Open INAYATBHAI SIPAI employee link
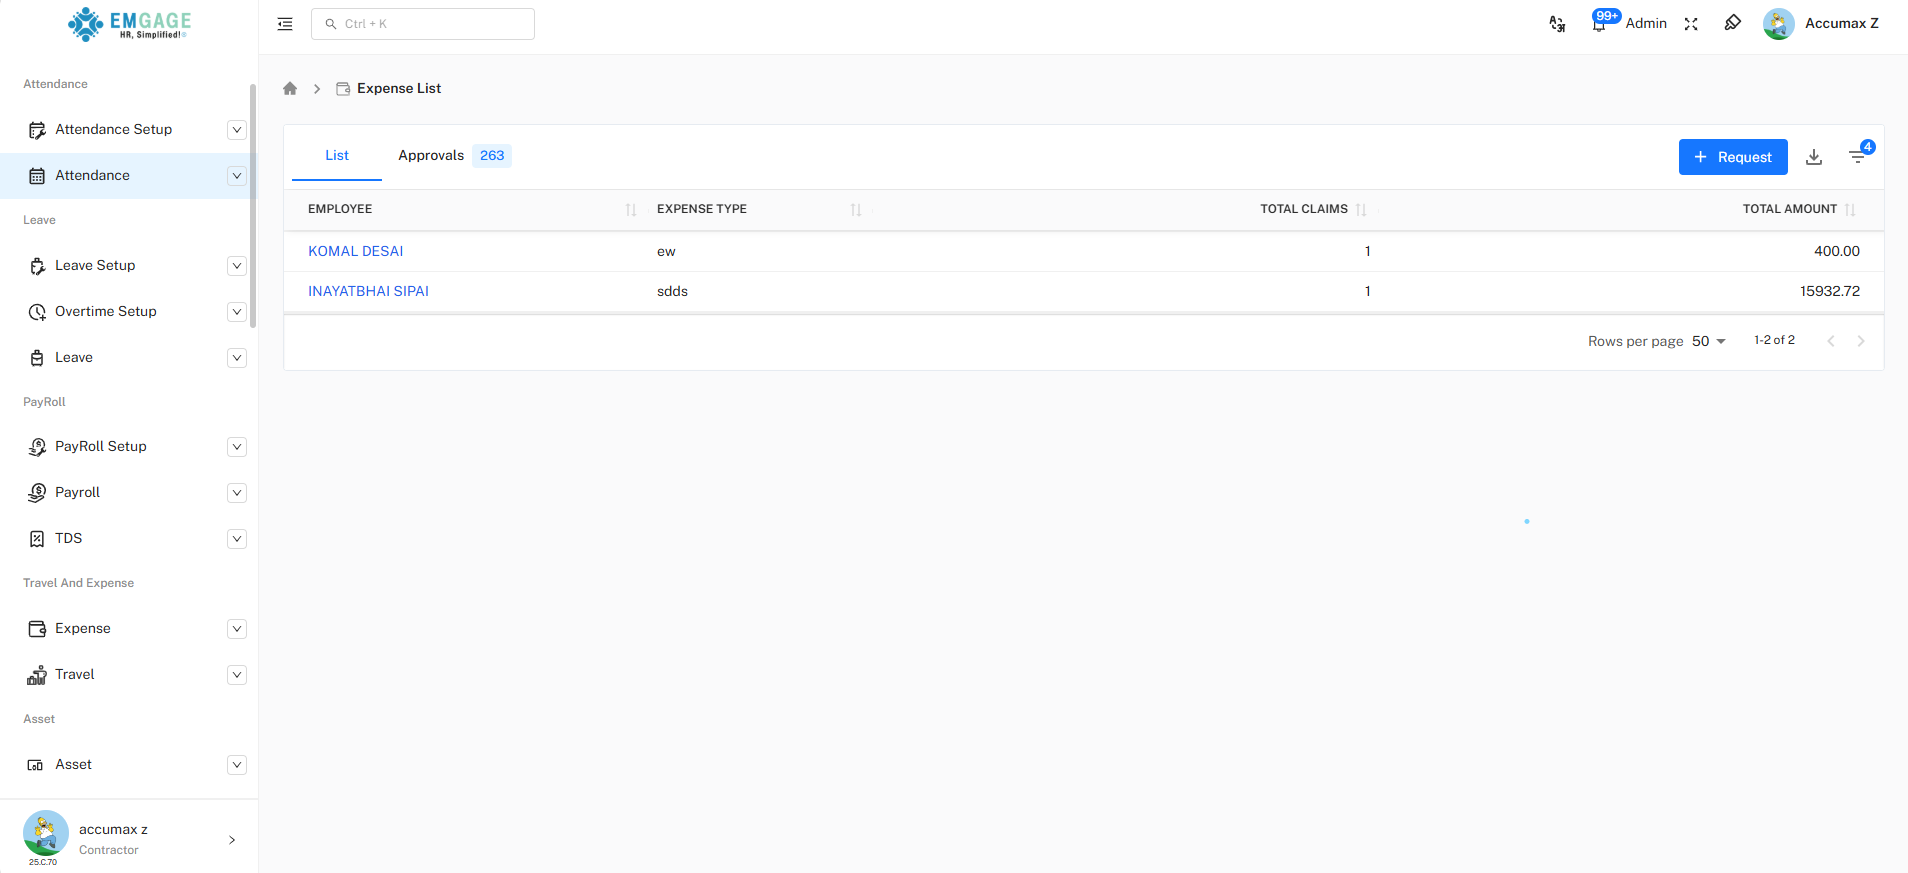1908x873 pixels. pyautogui.click(x=368, y=291)
